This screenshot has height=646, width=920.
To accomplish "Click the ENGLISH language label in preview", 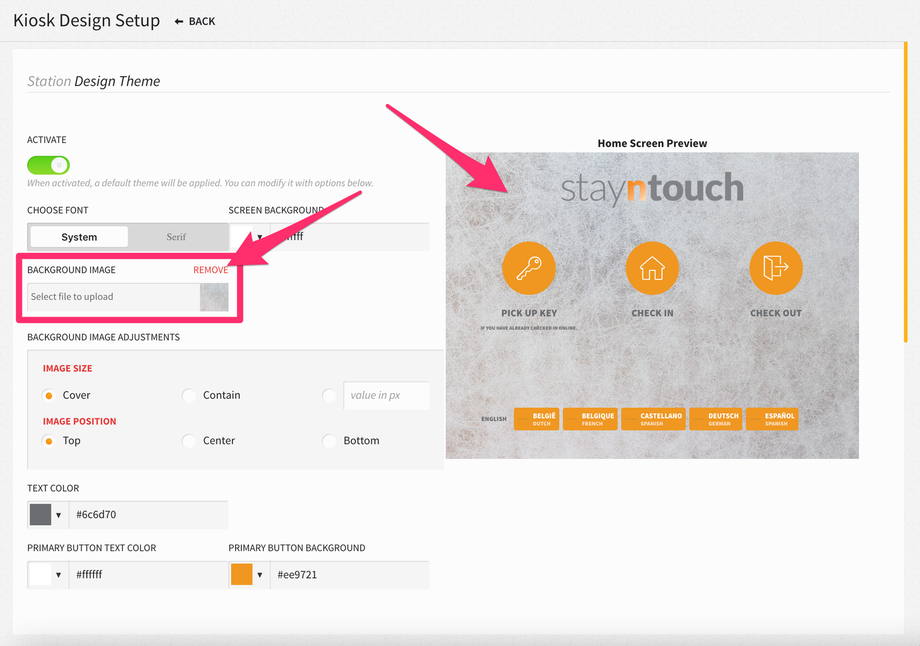I will point(493,419).
